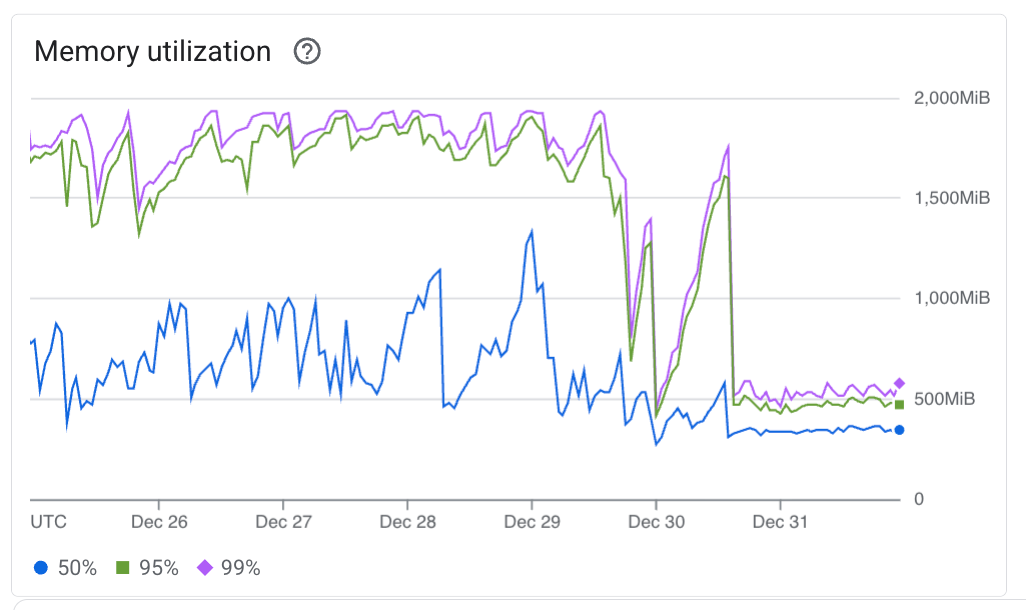The image size is (1026, 610).
Task: Click the 2,000MiB y-axis label
Action: (x=951, y=98)
